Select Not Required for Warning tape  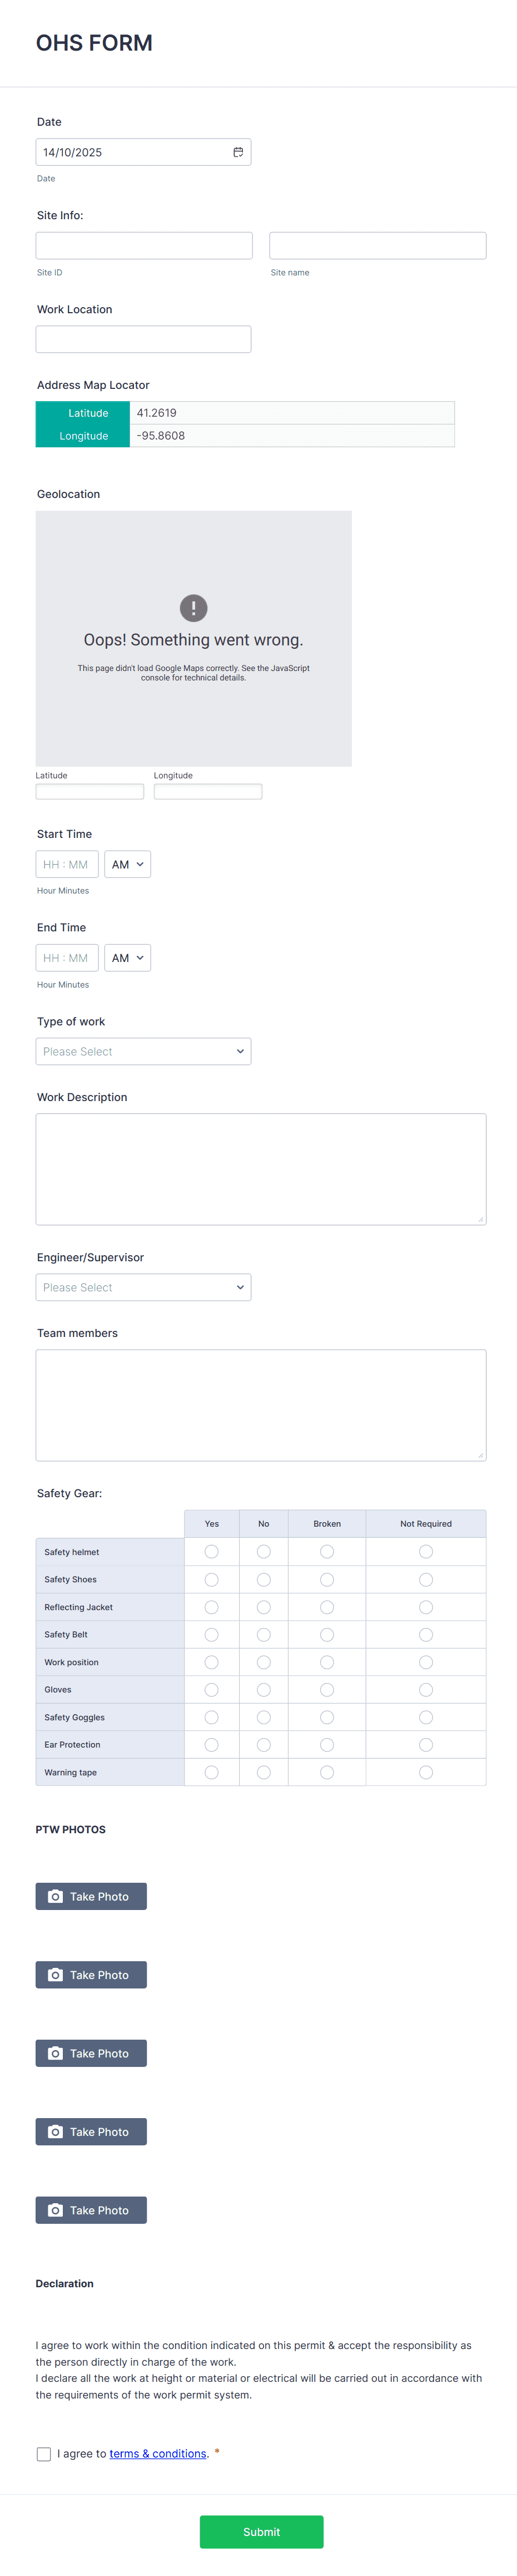click(425, 1771)
